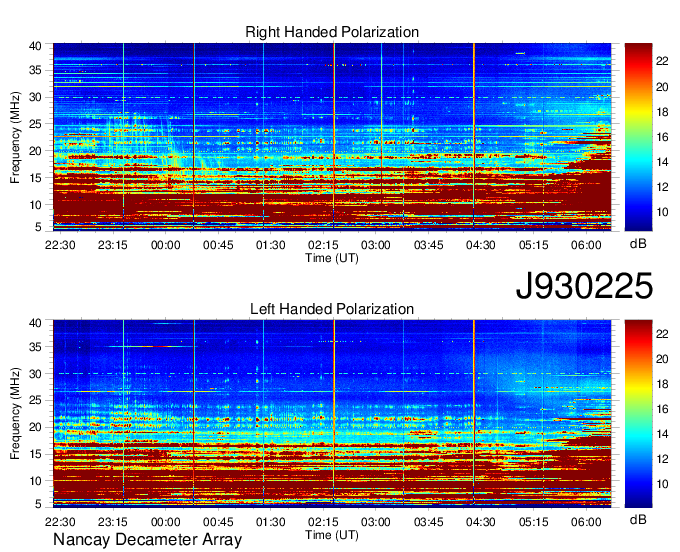680x552 pixels.
Task: Click the 06:00 time tick under left-handed plot
Action: (586, 522)
